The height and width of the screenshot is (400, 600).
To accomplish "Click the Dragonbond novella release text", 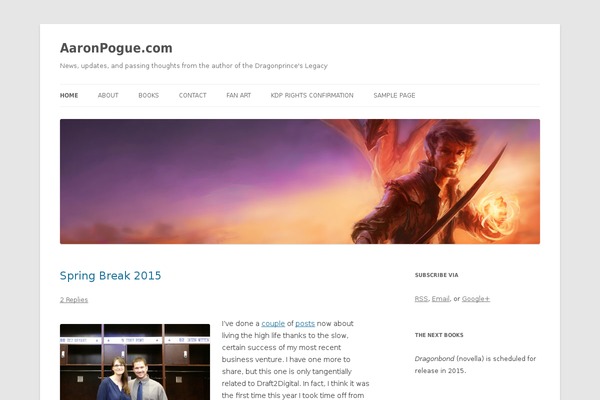I will pos(475,364).
